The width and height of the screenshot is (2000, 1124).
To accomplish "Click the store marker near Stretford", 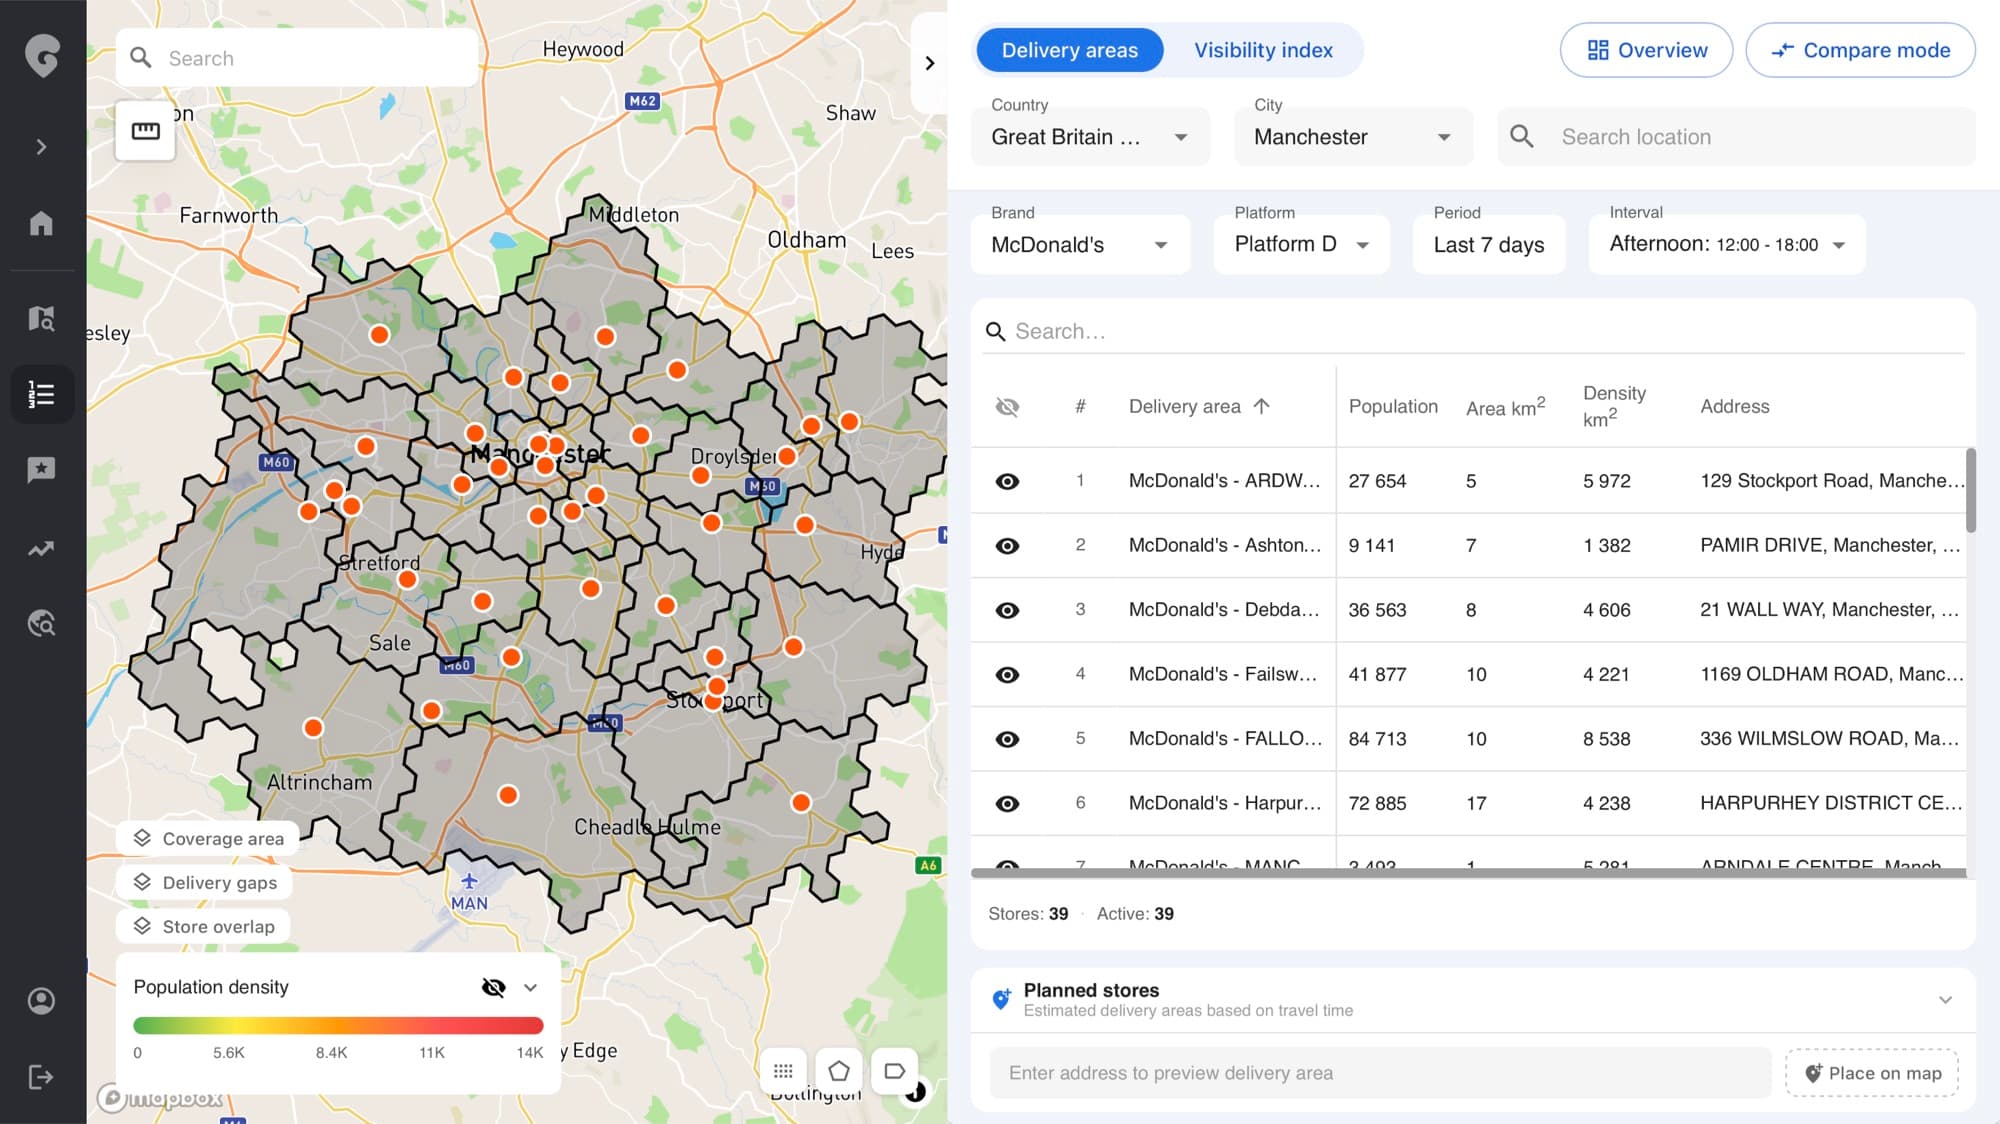I will [x=407, y=580].
